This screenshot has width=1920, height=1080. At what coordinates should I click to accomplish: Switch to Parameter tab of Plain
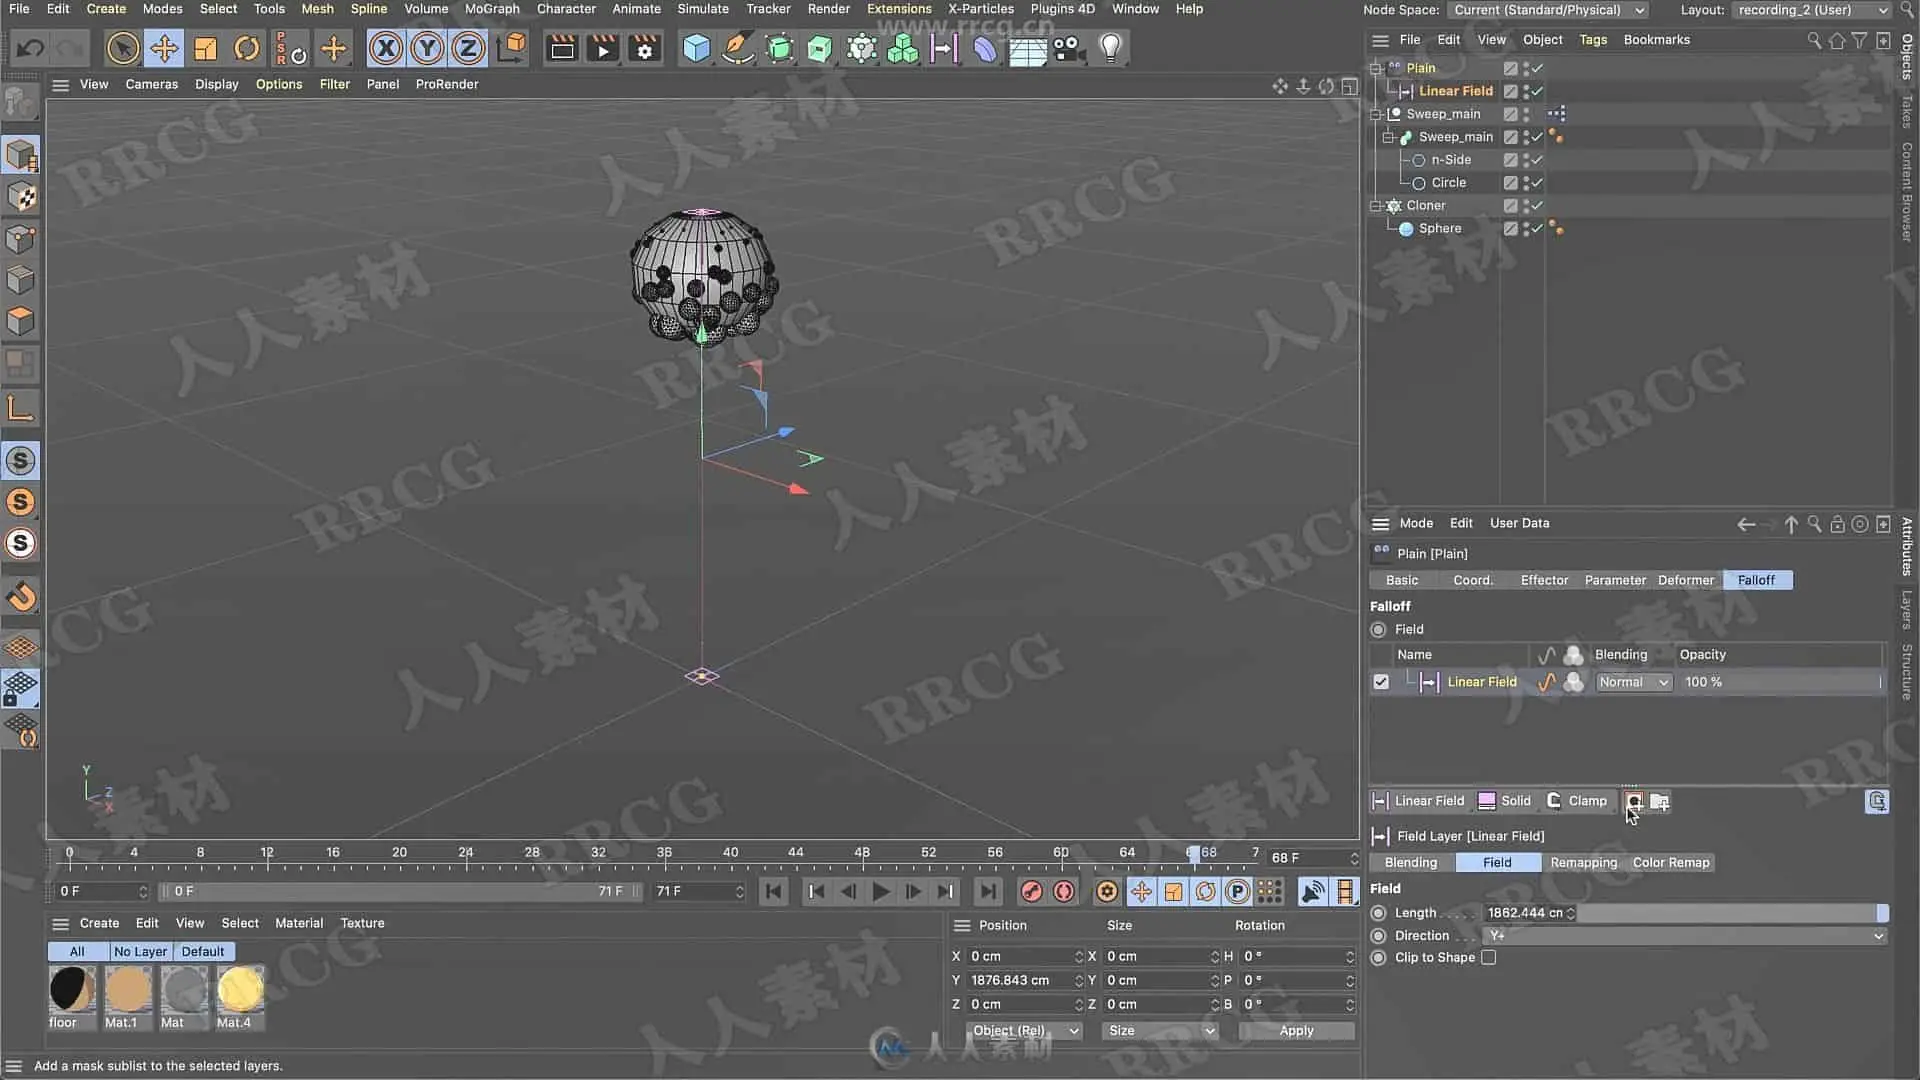pyautogui.click(x=1615, y=580)
